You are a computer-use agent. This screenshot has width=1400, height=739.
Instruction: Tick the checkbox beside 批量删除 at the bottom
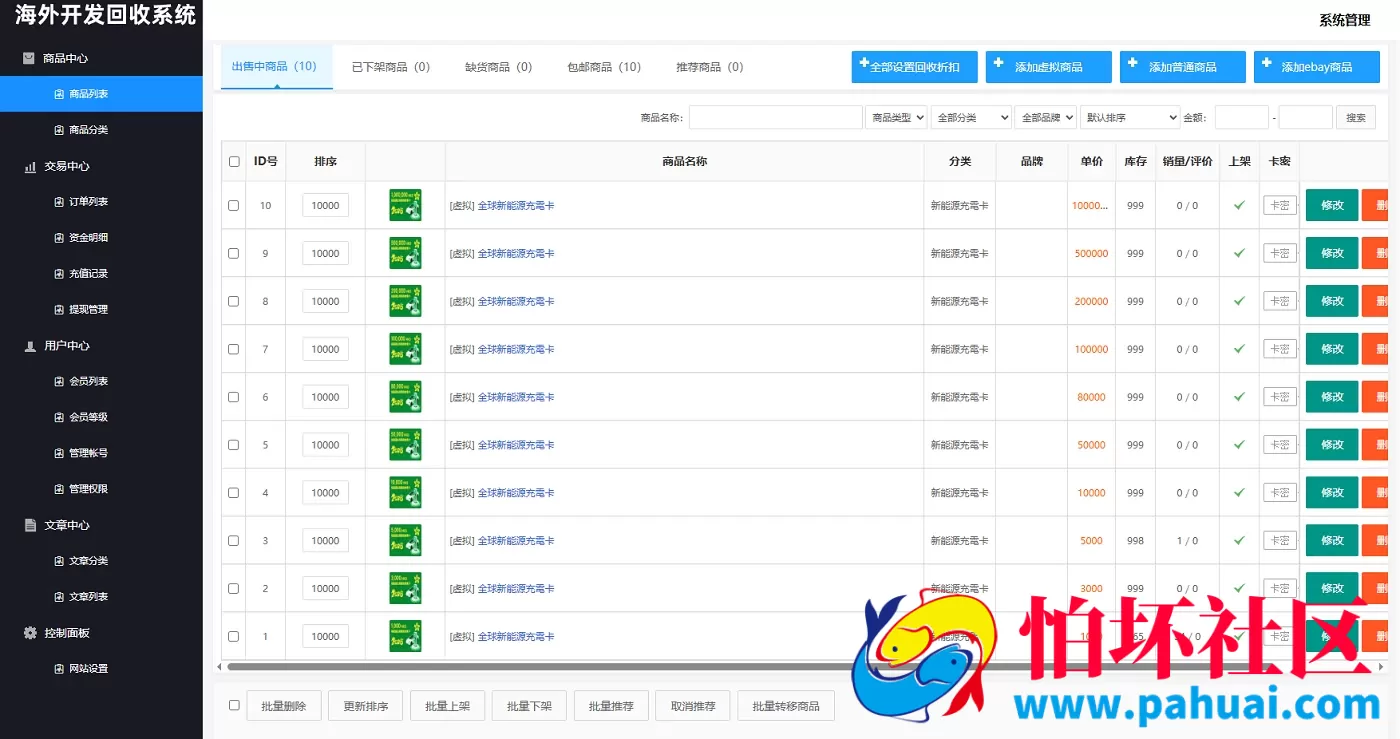pos(234,705)
